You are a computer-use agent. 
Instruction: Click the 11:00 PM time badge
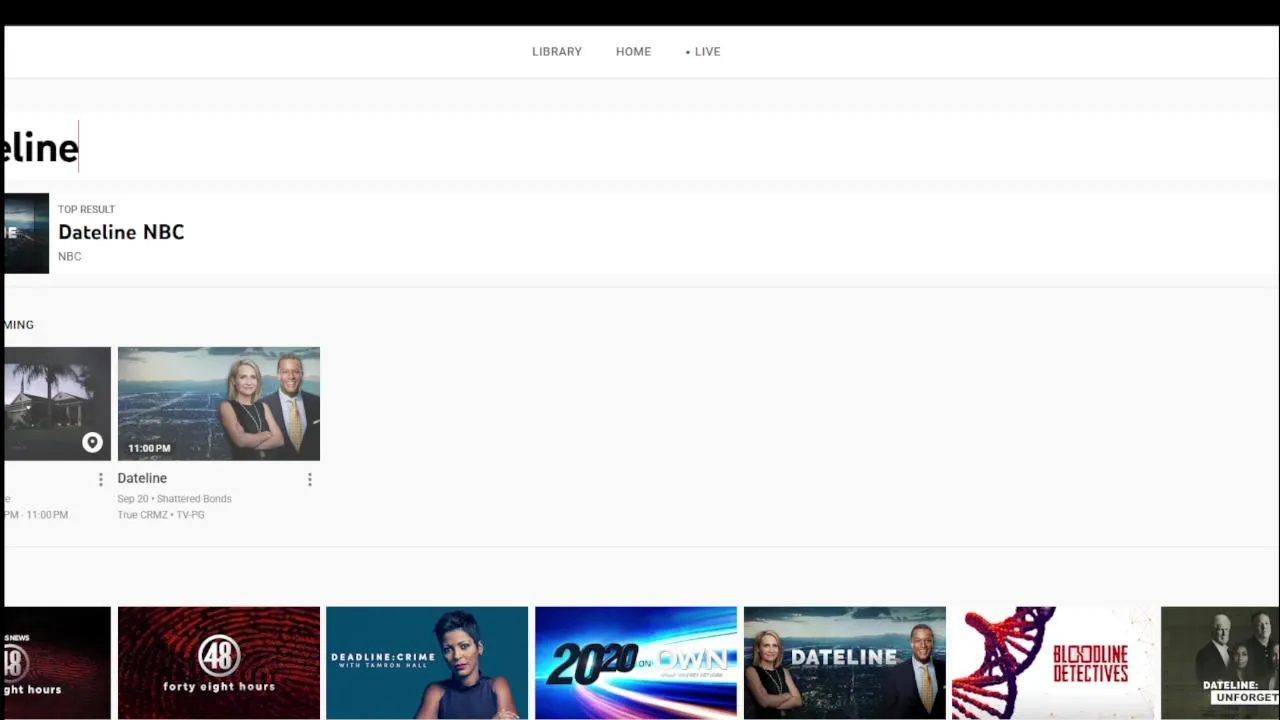tap(149, 448)
